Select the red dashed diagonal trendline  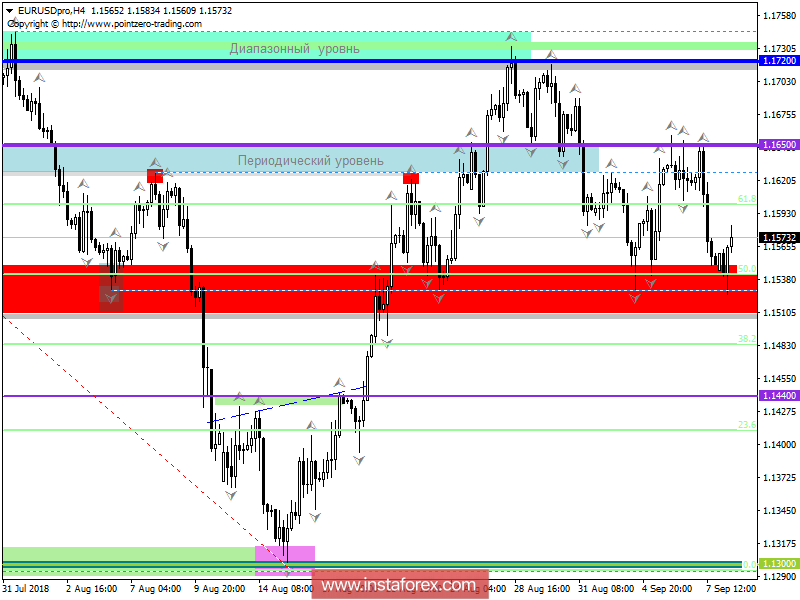pyautogui.click(x=145, y=441)
